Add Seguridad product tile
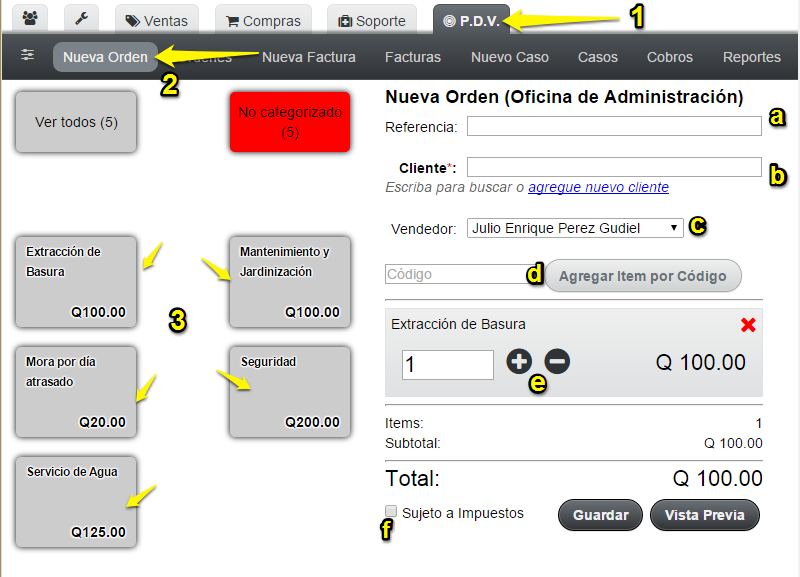This screenshot has width=800, height=577. pos(290,392)
